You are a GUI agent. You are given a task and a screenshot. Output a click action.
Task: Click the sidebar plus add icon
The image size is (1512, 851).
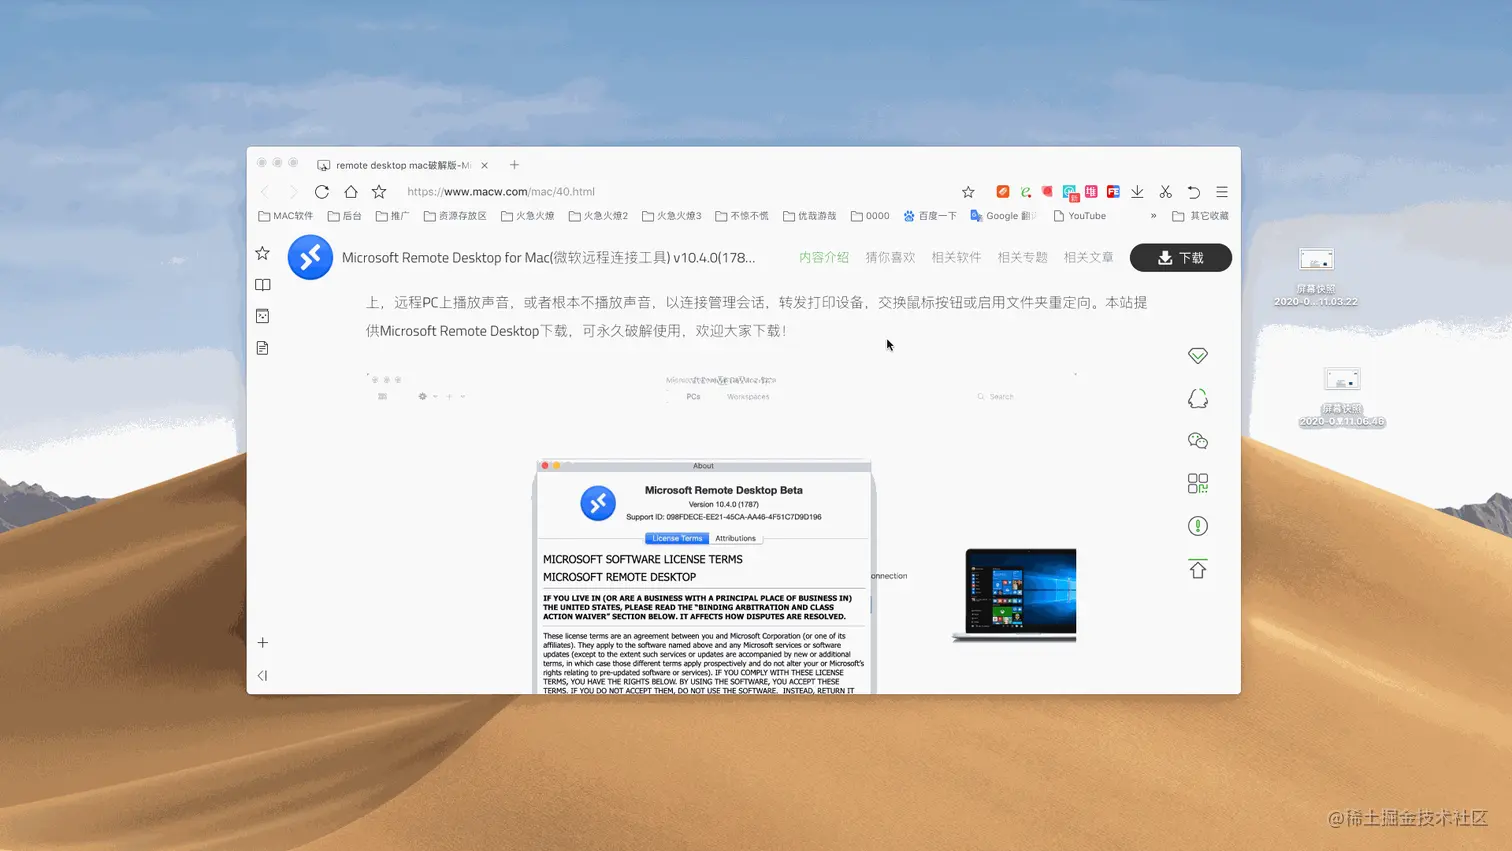(263, 643)
